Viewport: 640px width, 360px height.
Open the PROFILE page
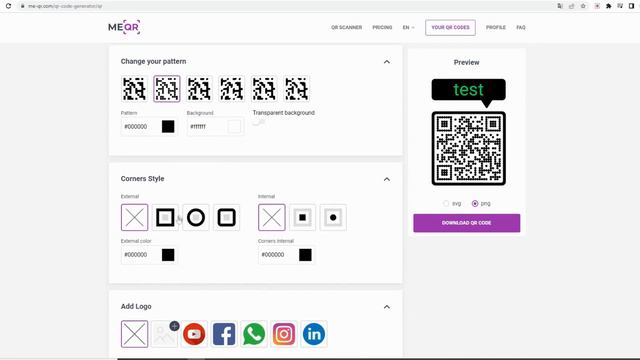496,27
